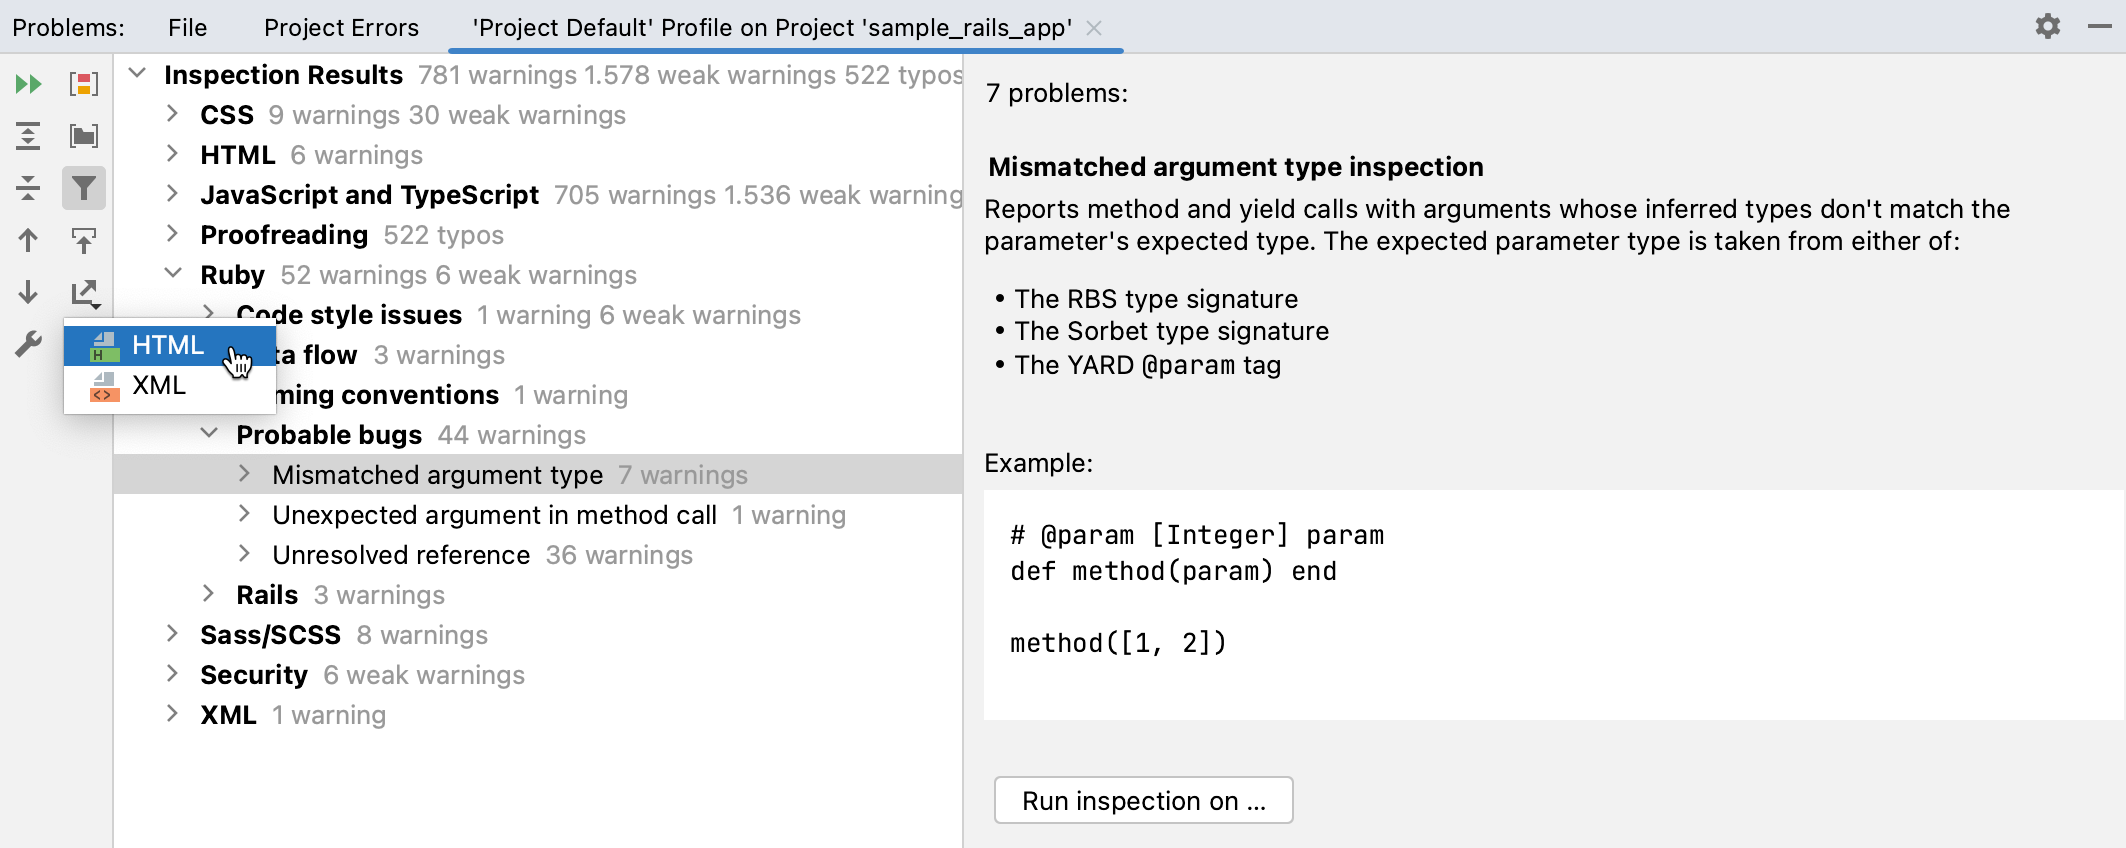Switch to the Project Errors tab
This screenshot has width=2126, height=848.
click(x=341, y=27)
